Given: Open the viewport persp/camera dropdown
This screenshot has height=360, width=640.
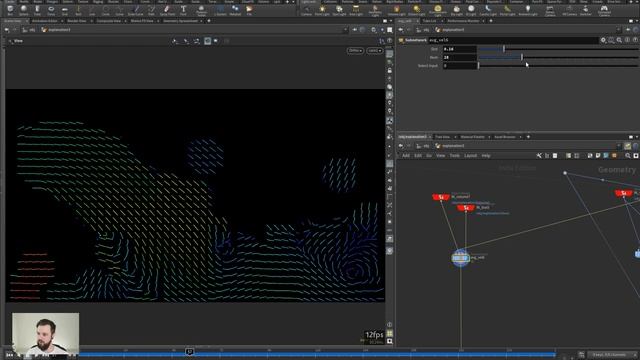Looking at the screenshot, I should (374, 51).
